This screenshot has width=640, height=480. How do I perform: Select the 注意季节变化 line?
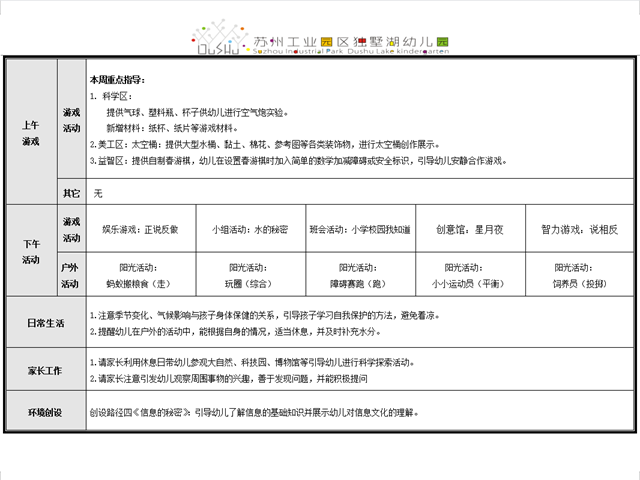(x=264, y=316)
